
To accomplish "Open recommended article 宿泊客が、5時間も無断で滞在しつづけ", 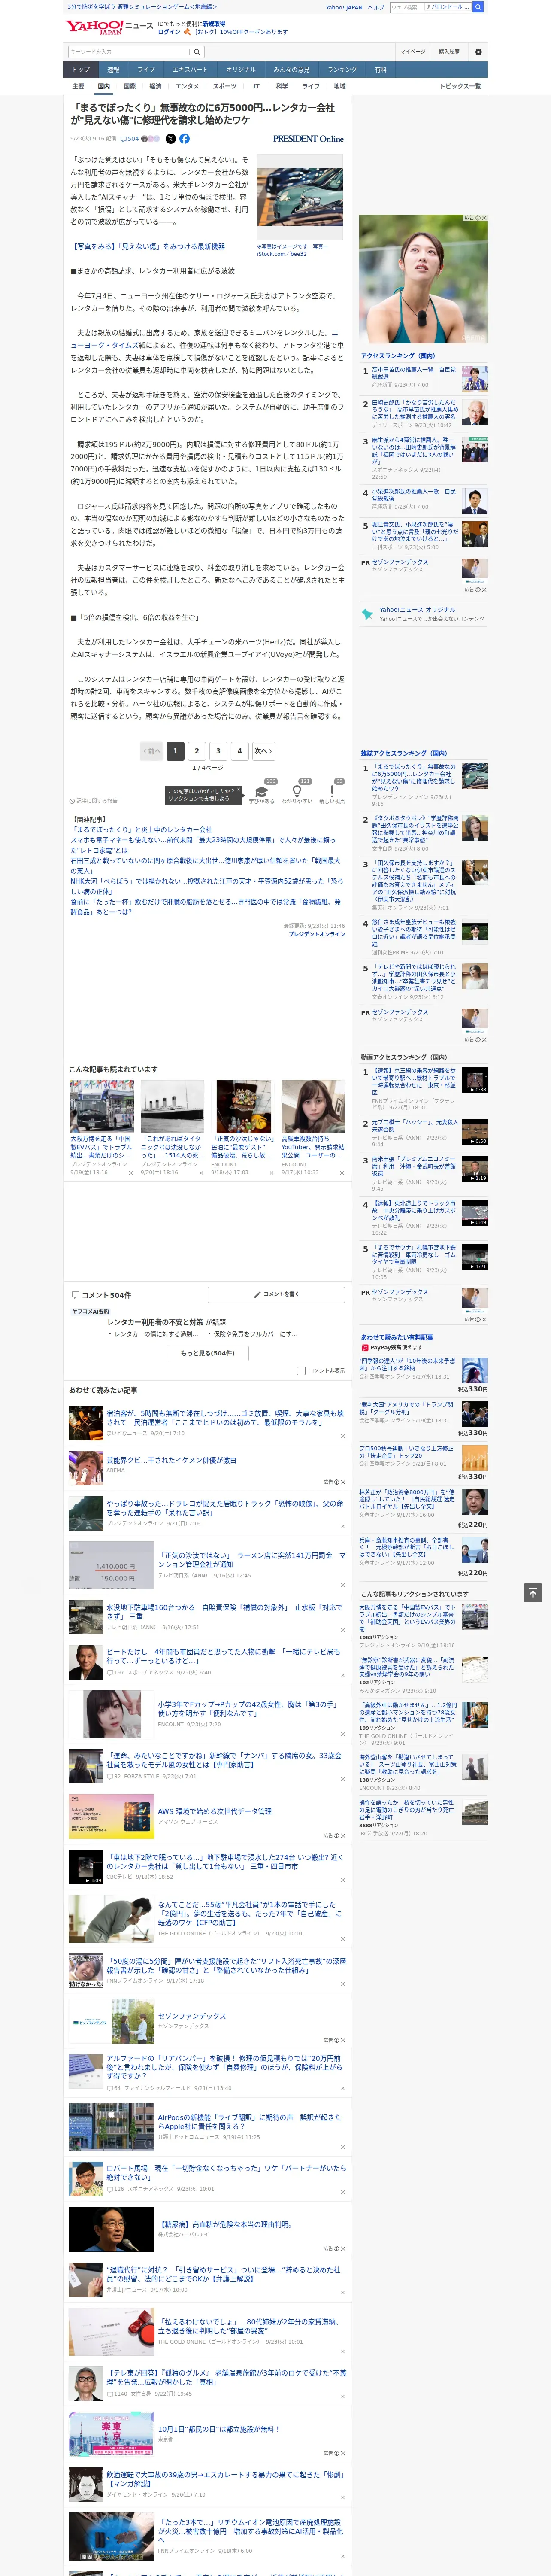I will 225,1418.
